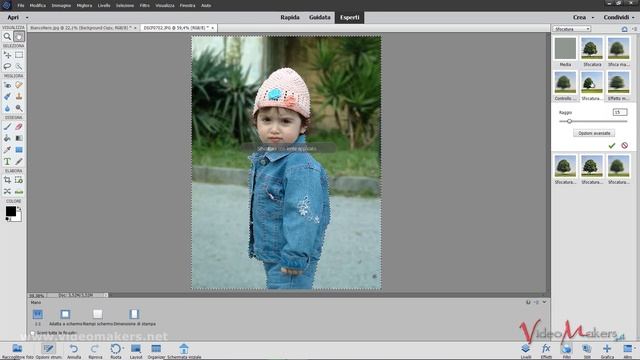Image resolution: width=640 pixels, height=360 pixels.
Task: Expand the Crea dropdown
Action: coord(593,18)
